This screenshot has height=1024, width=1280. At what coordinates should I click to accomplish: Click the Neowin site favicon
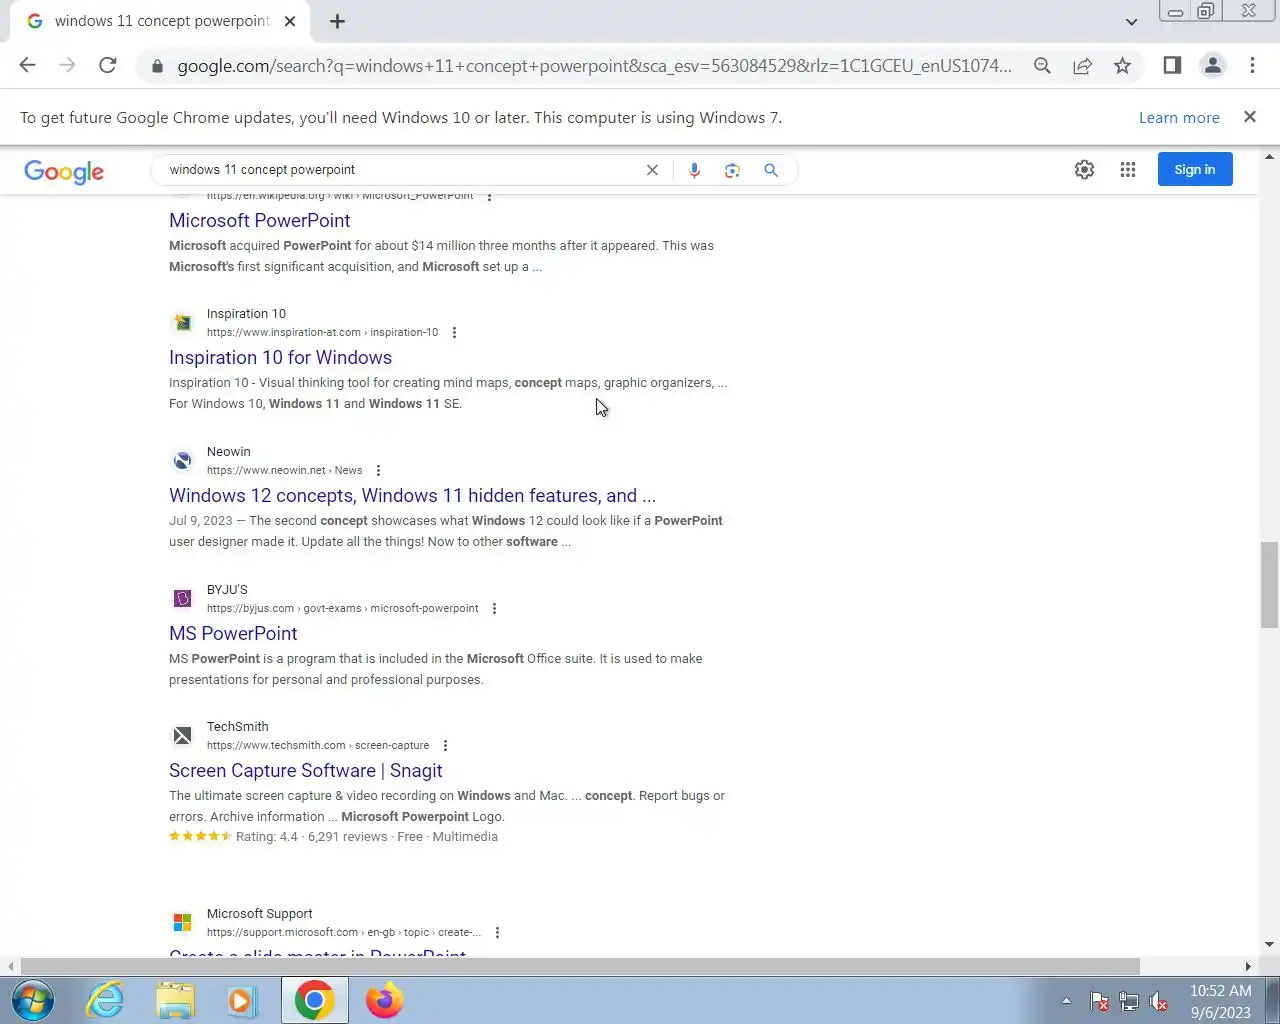tap(182, 460)
